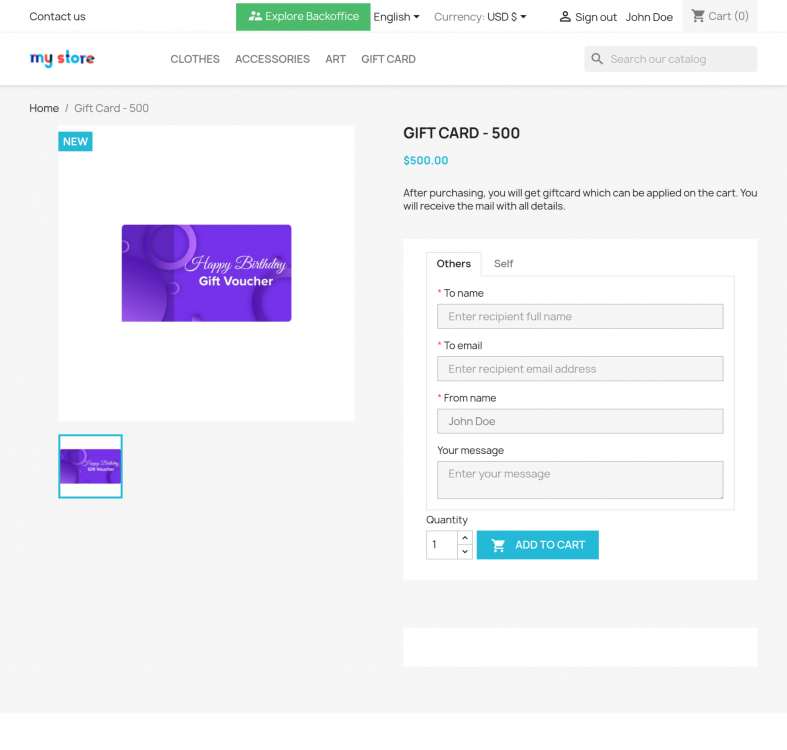Click the user account icon beside Sign out

565,17
